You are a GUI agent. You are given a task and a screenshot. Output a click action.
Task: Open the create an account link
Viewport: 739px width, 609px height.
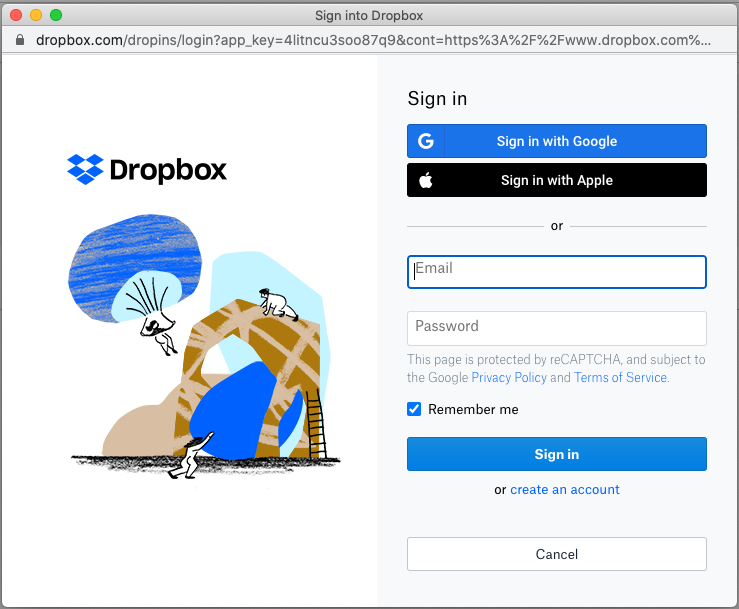click(565, 490)
